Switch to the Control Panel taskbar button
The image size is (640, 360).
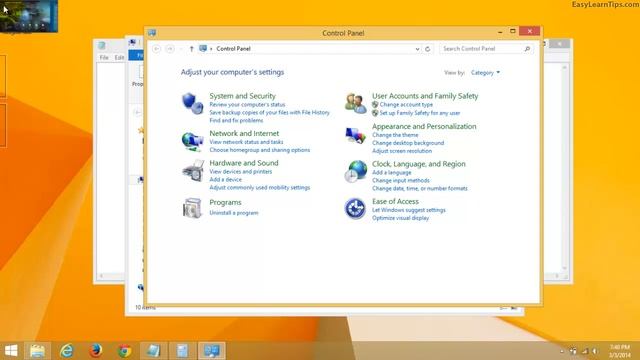click(211, 351)
